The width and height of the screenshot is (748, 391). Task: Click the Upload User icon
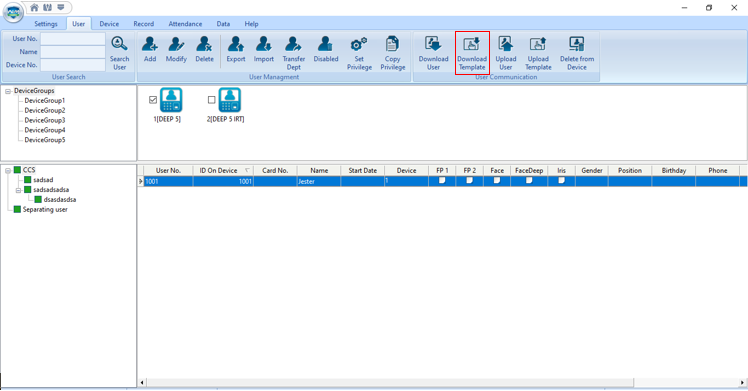[x=506, y=44]
